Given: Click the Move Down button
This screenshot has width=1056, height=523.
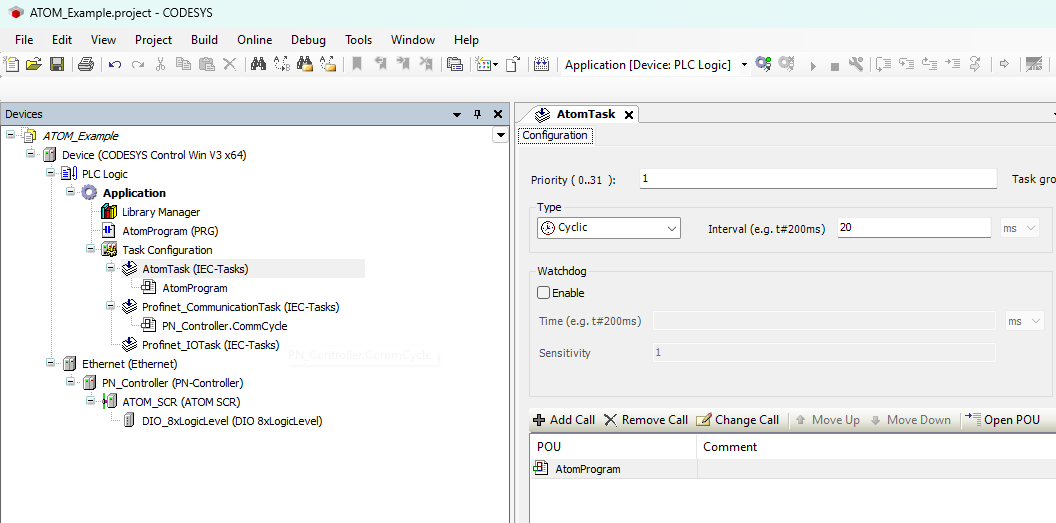Looking at the screenshot, I should coord(911,420).
